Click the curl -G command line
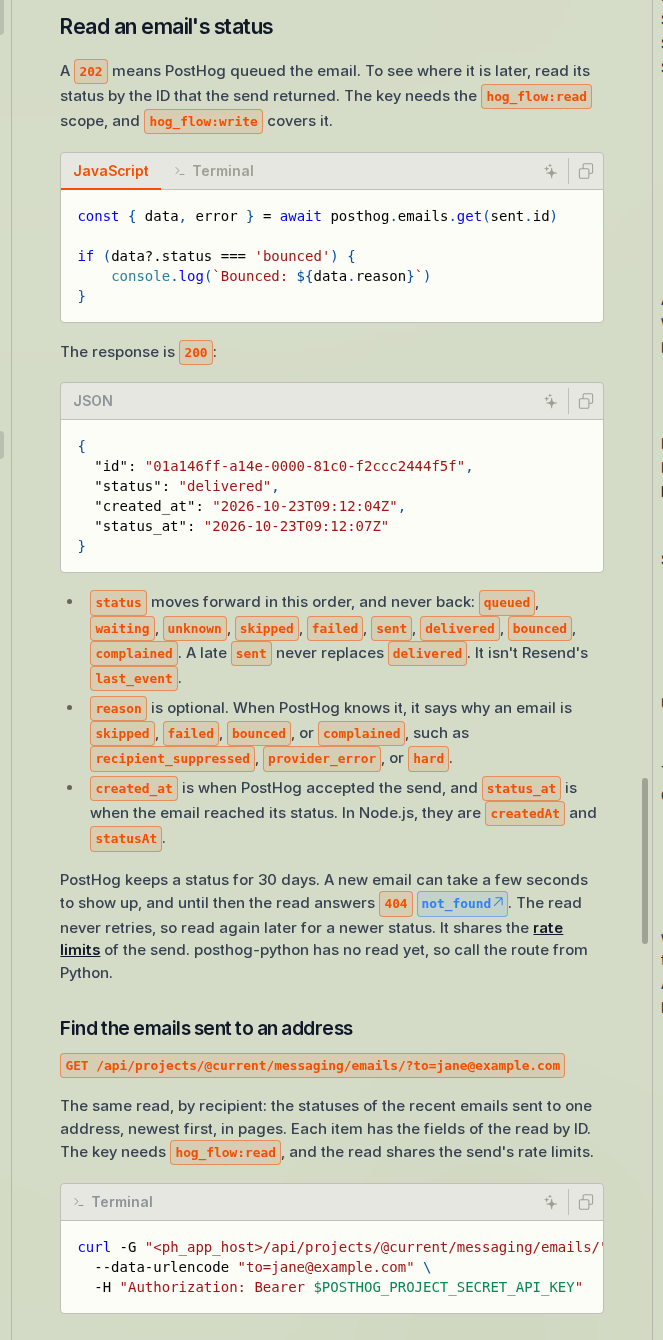The image size is (663, 1340). 341,1247
